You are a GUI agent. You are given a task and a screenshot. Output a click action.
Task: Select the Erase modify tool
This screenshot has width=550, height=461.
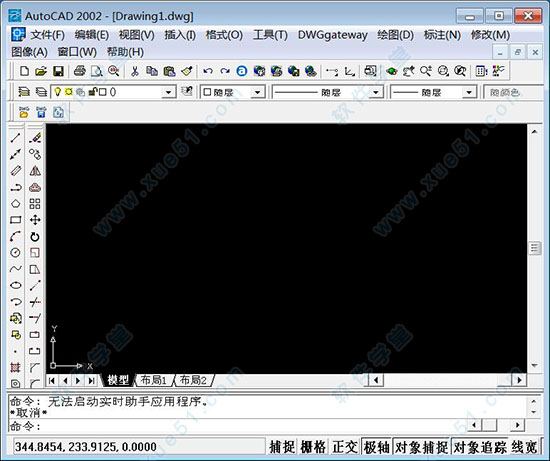tap(35, 138)
